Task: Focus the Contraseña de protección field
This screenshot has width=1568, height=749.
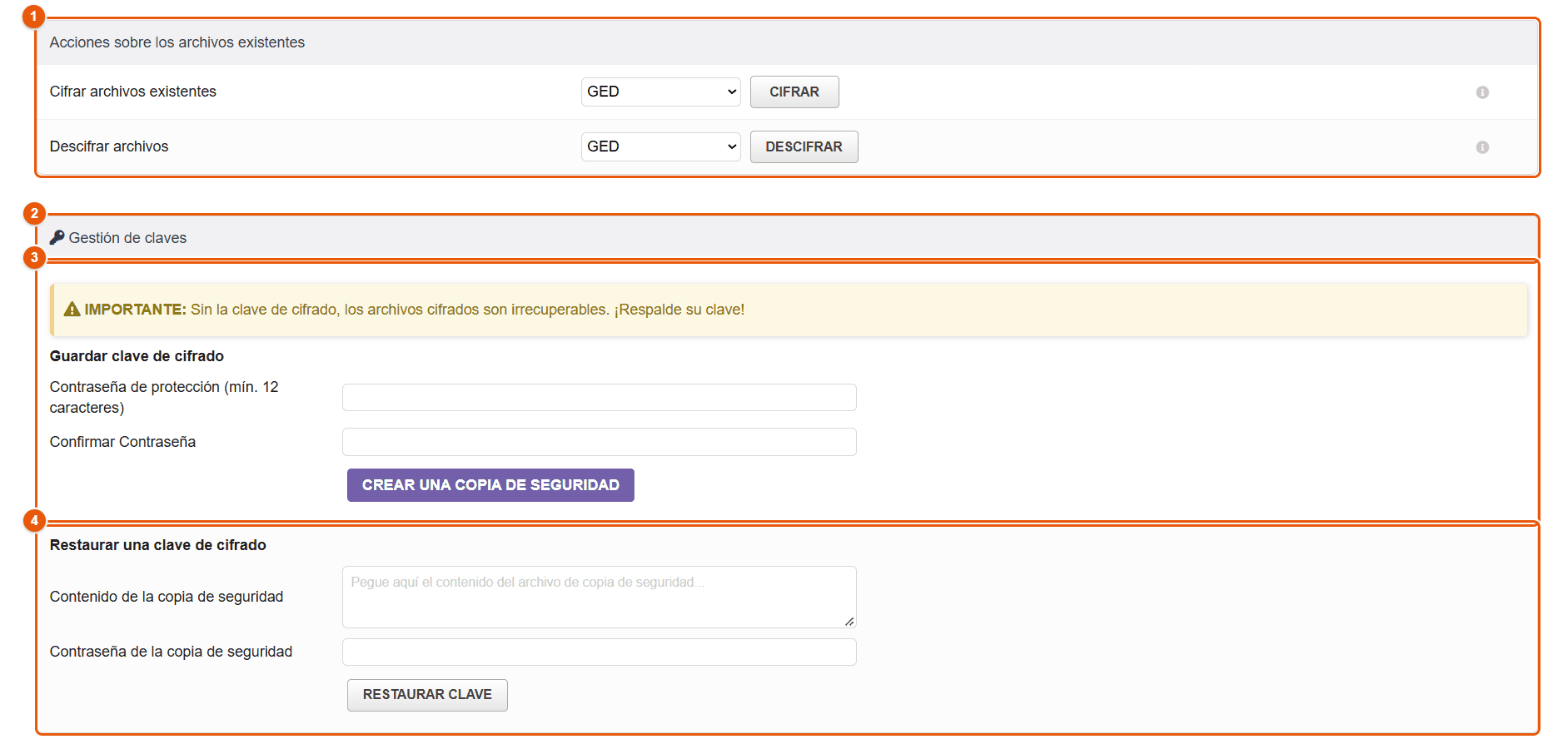Action: coord(599,398)
